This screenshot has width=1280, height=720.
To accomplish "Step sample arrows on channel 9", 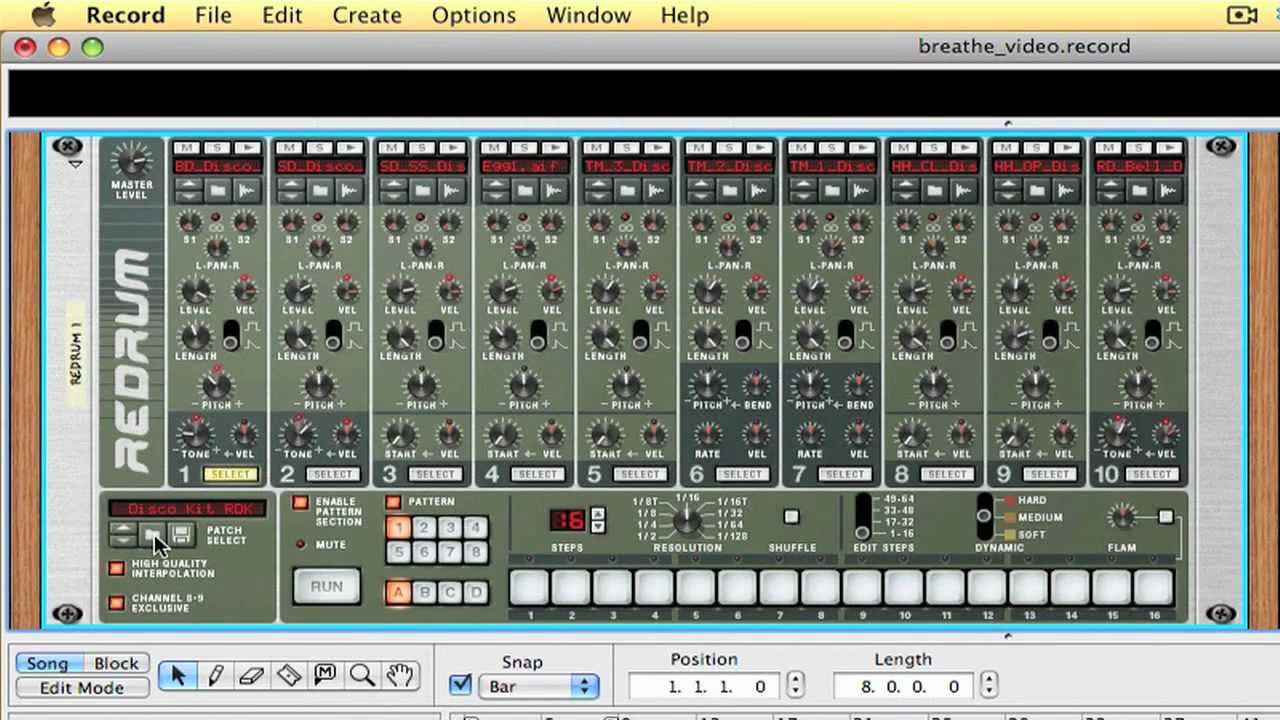I will (1007, 190).
